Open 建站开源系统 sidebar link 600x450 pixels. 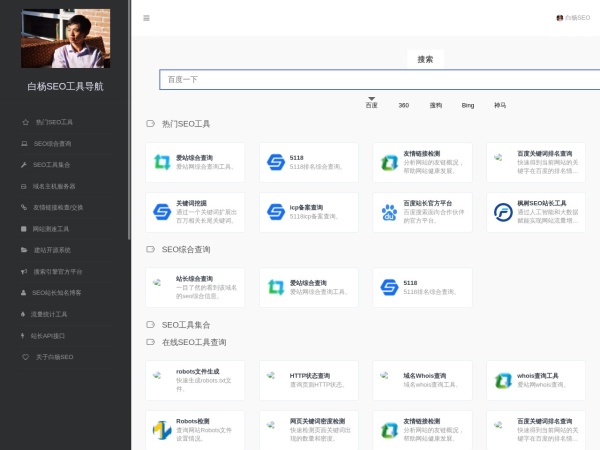52,250
